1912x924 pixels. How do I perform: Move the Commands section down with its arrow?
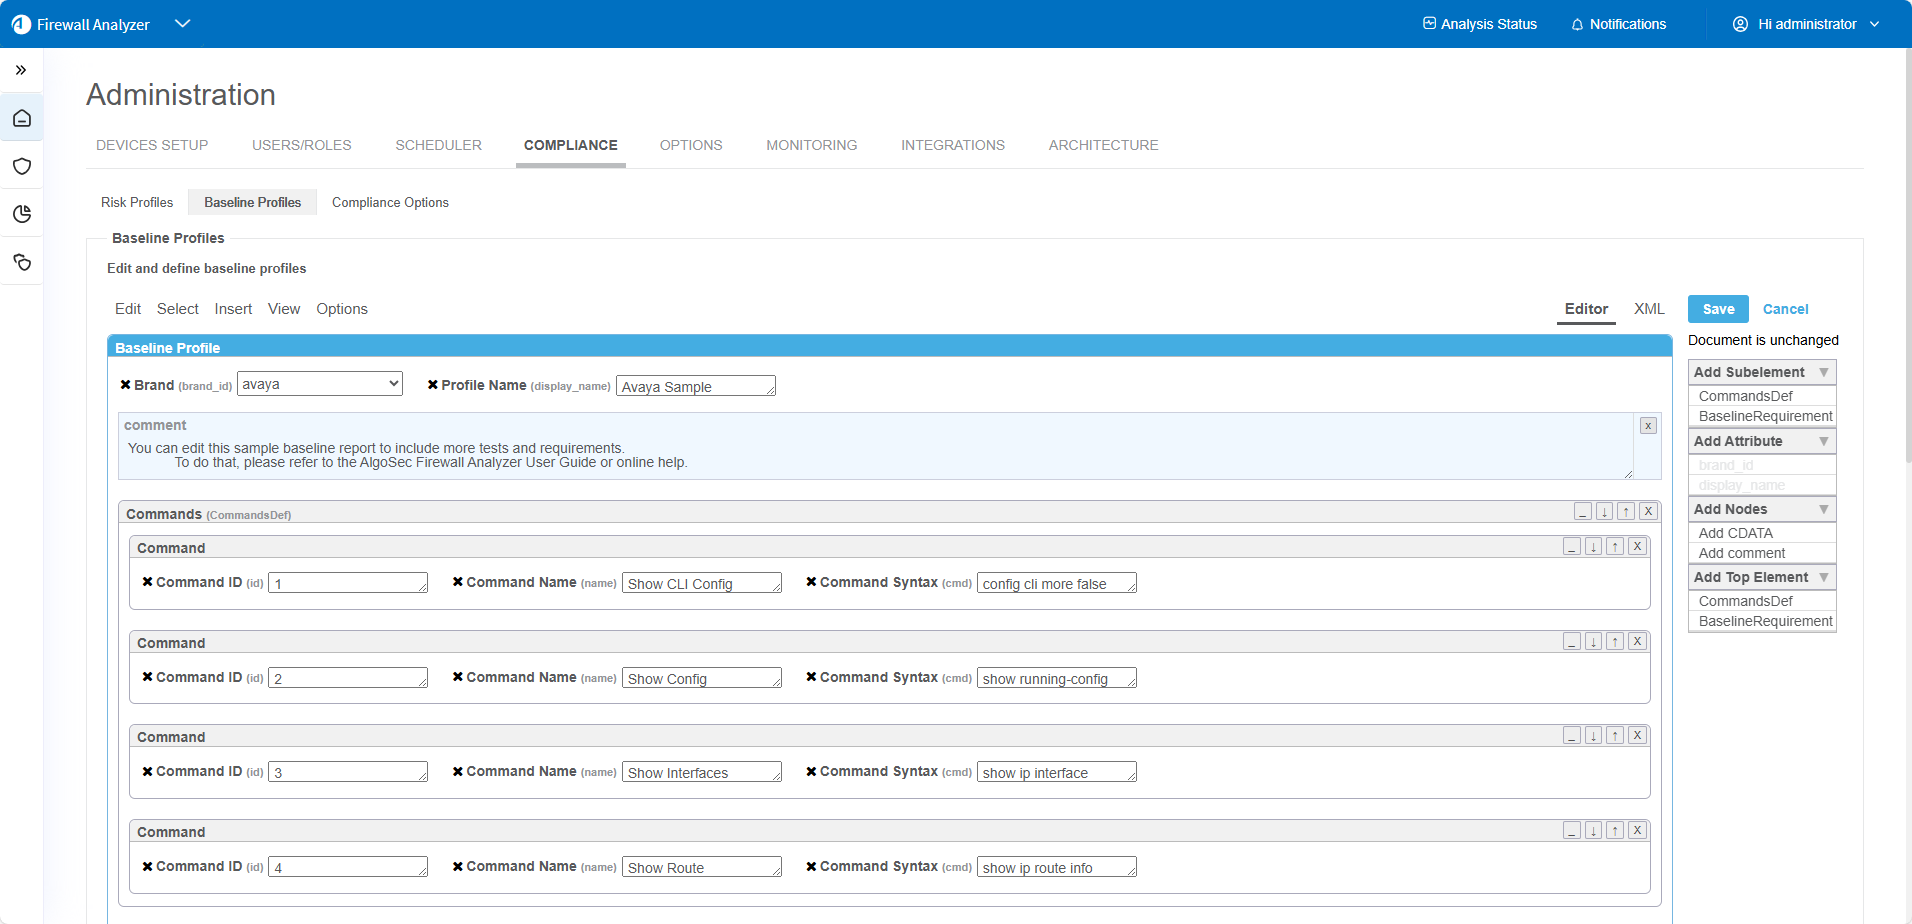(1604, 512)
